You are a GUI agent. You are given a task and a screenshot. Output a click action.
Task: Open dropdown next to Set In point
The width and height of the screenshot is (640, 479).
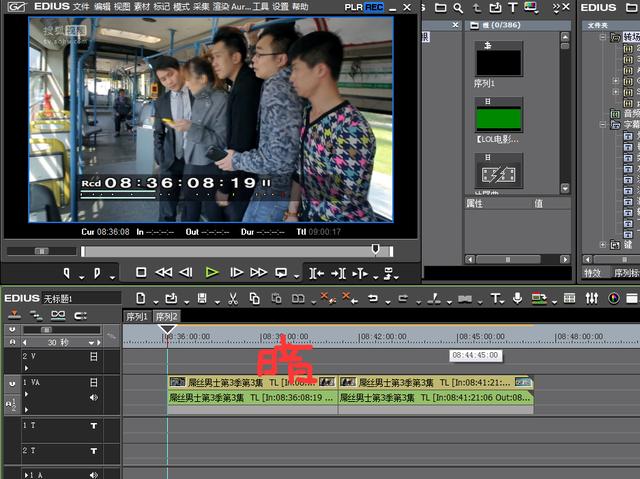tap(82, 277)
